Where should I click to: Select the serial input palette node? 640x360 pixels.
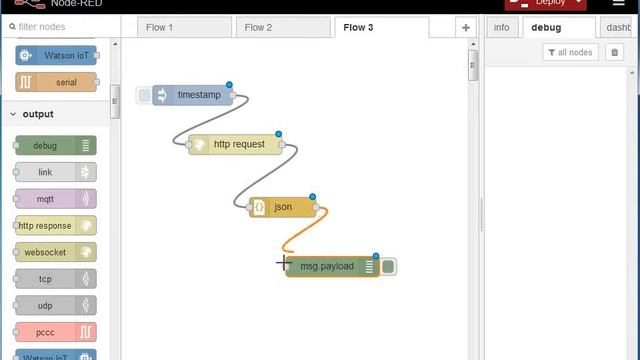56,82
